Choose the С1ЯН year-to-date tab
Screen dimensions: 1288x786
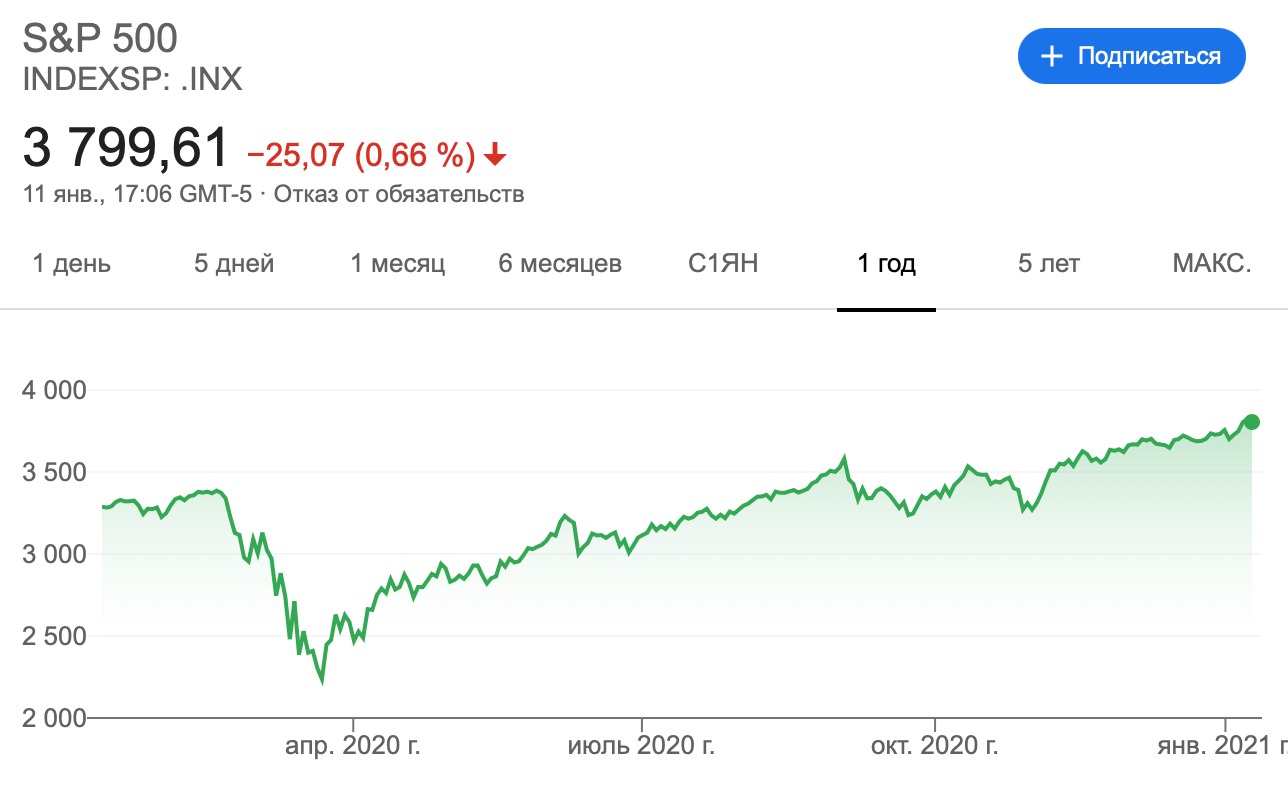click(x=724, y=264)
